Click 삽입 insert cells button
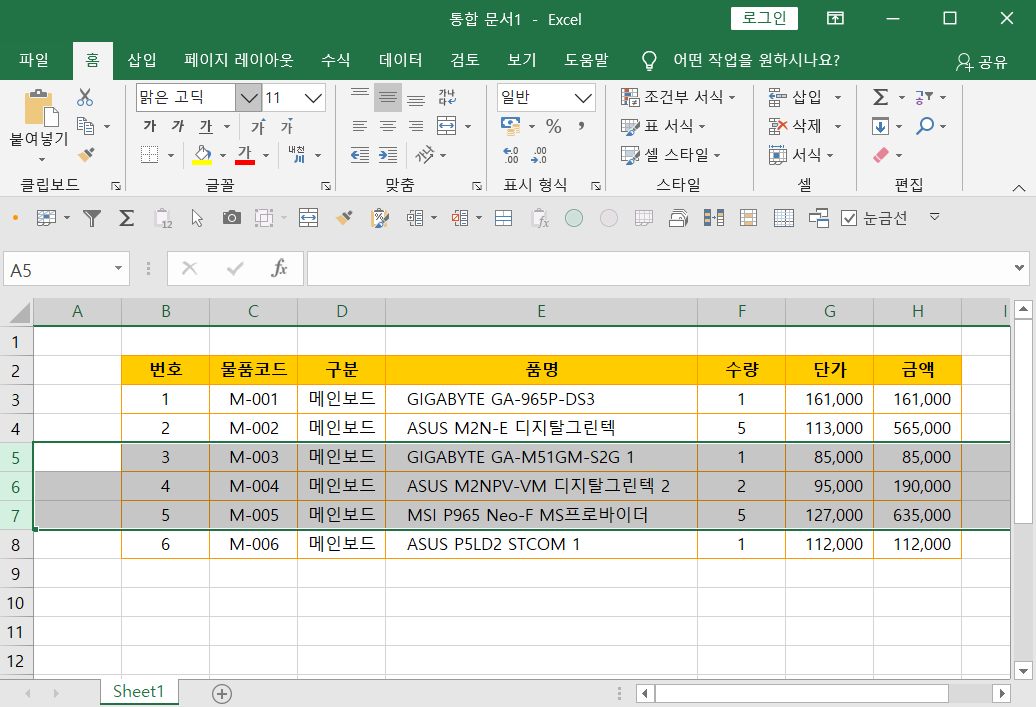Image resolution: width=1036 pixels, height=707 pixels. 796,97
